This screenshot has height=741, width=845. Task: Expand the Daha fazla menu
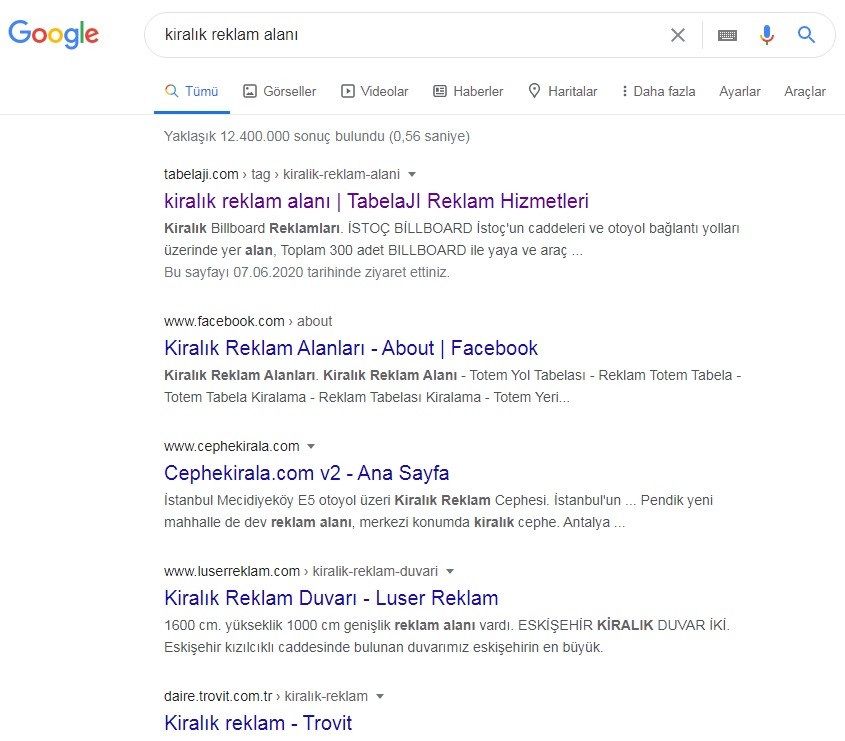(x=658, y=91)
